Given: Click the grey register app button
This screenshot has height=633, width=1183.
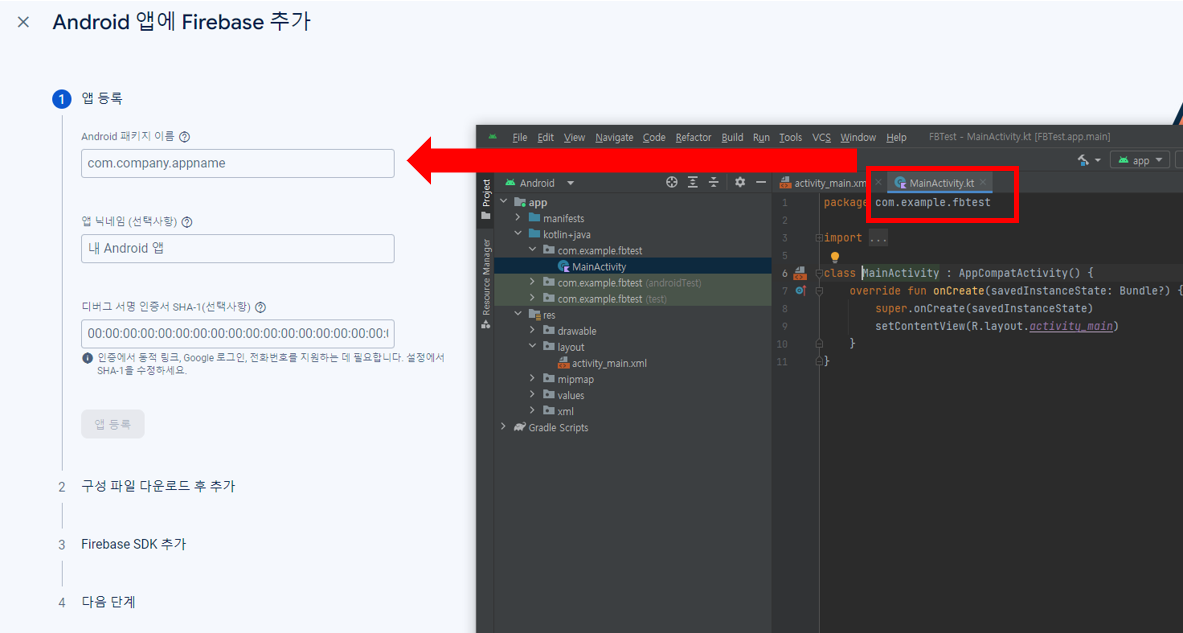Looking at the screenshot, I should [x=112, y=424].
